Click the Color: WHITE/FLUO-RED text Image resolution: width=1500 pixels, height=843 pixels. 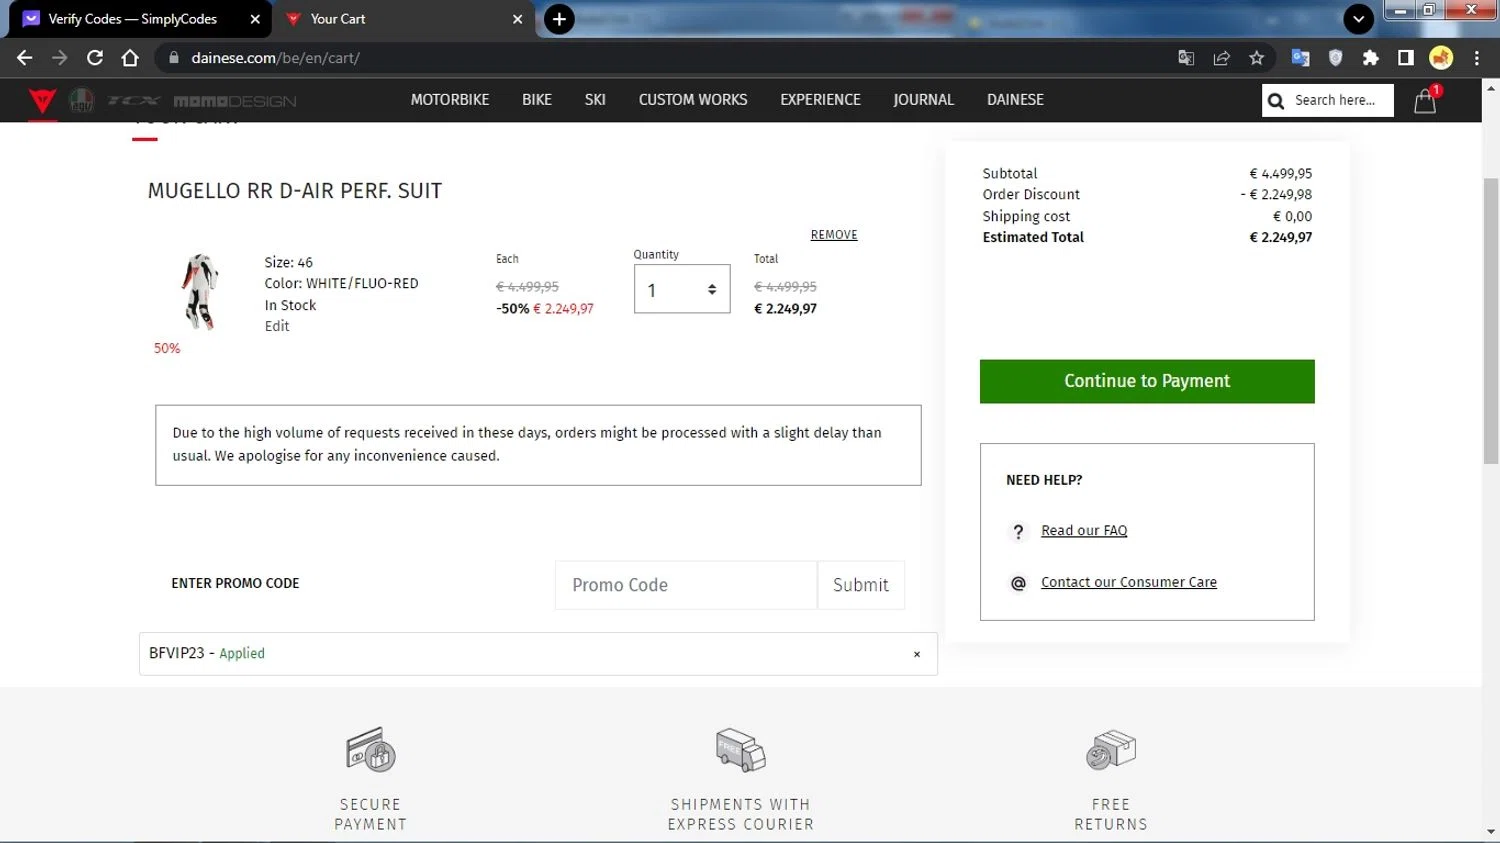tap(341, 284)
